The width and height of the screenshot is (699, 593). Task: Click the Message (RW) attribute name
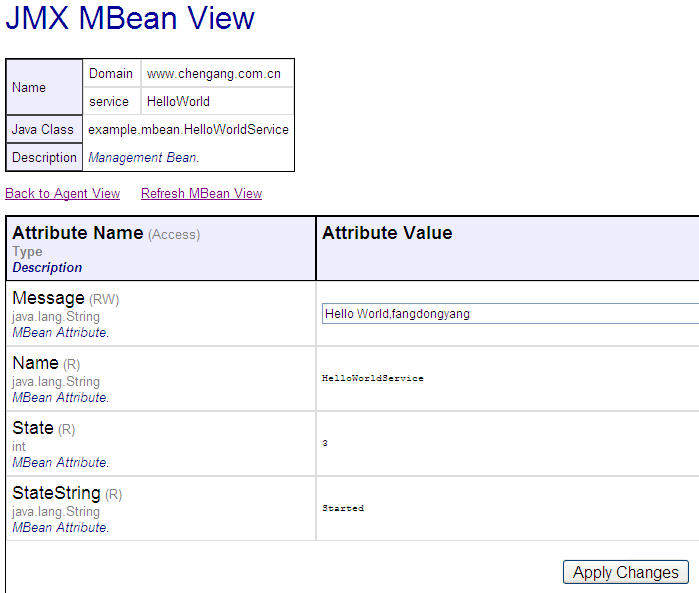point(66,298)
